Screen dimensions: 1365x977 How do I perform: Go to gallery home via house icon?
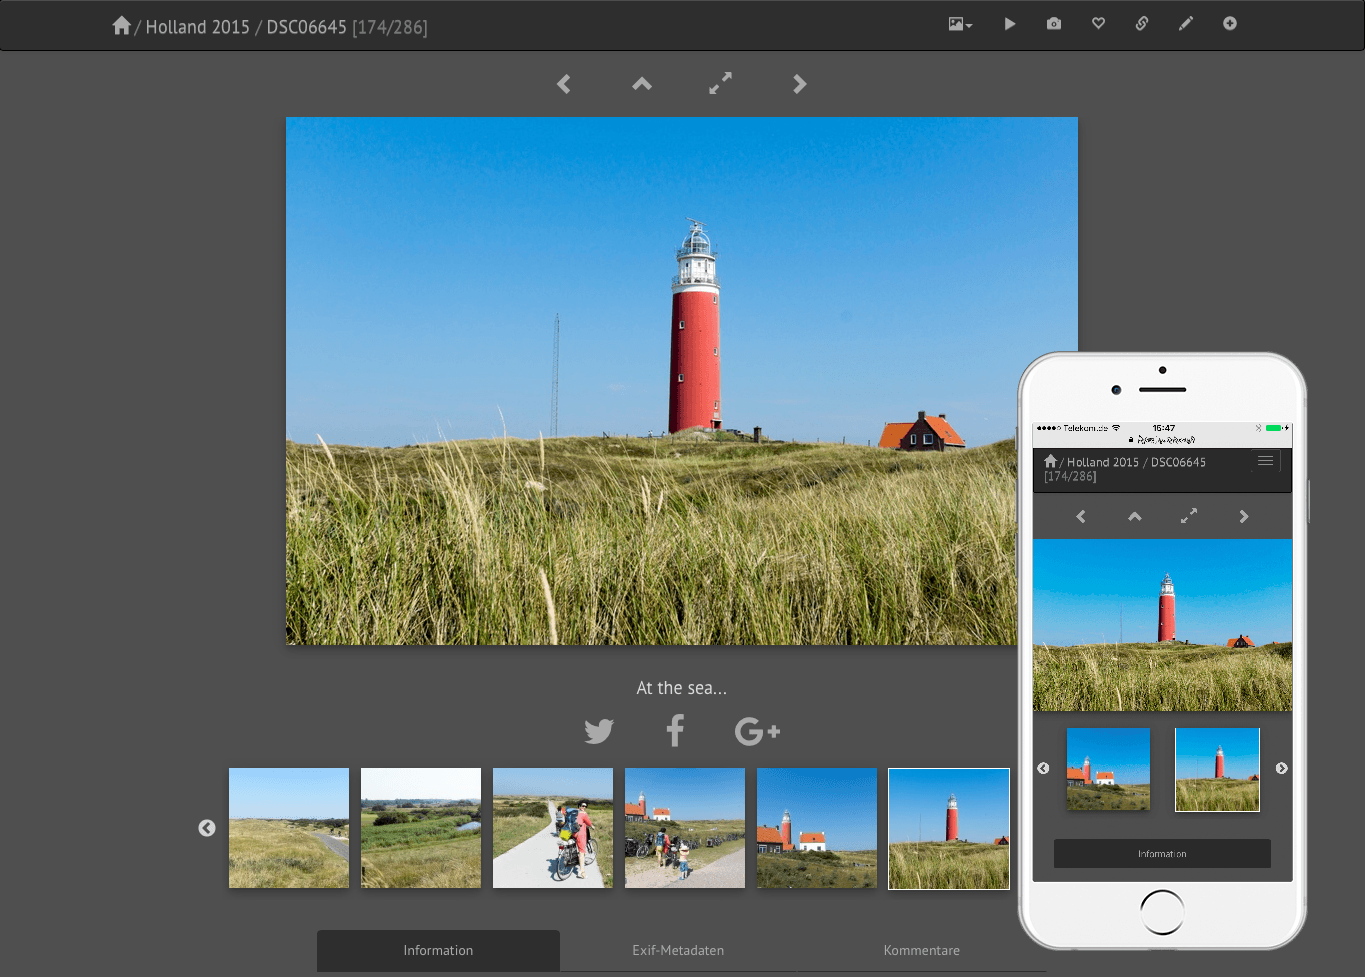pos(121,26)
